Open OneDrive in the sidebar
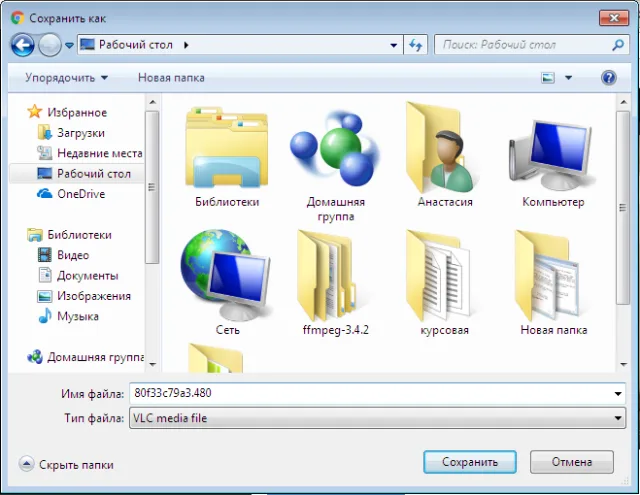640x495 pixels. pos(71,194)
